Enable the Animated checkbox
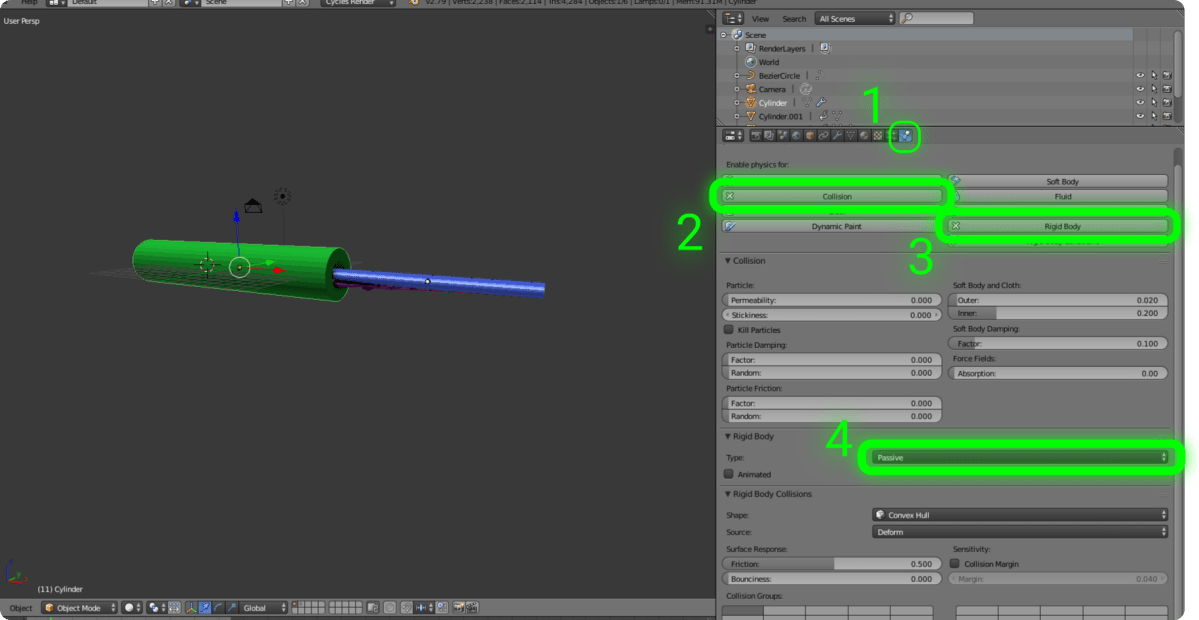The image size is (1199, 620). pos(729,474)
